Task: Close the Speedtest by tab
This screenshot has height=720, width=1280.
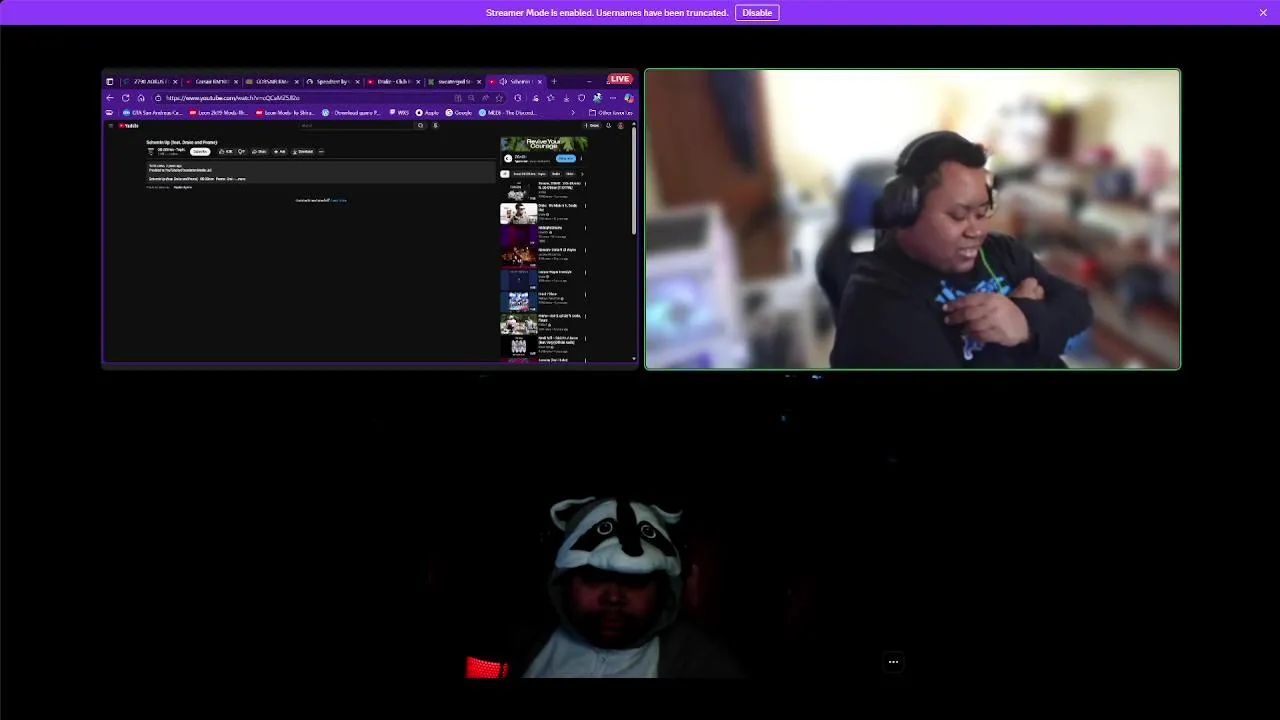Action: click(357, 82)
